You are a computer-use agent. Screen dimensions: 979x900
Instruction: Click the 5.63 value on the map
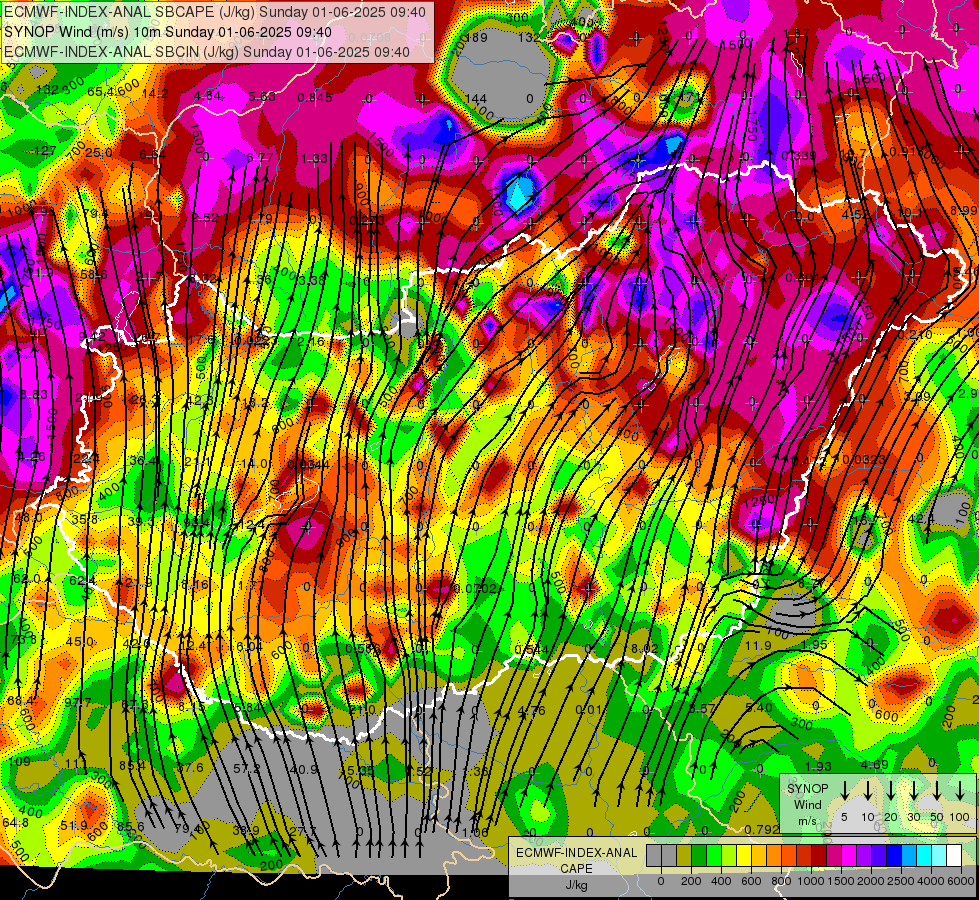click(262, 96)
